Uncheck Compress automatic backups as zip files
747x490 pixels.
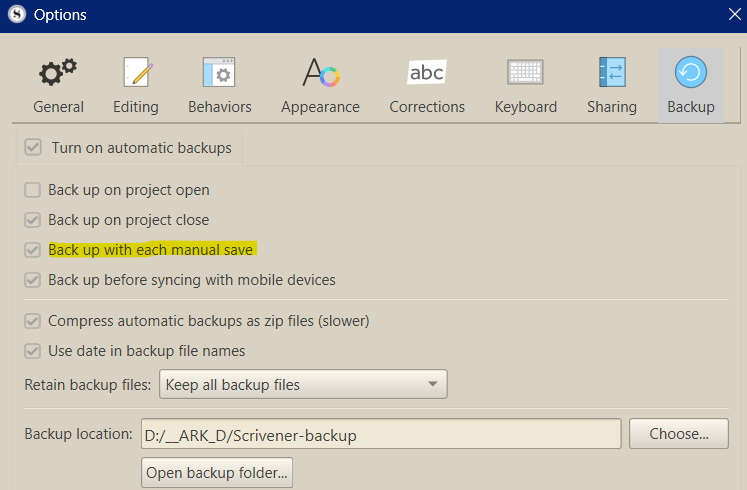tap(33, 322)
